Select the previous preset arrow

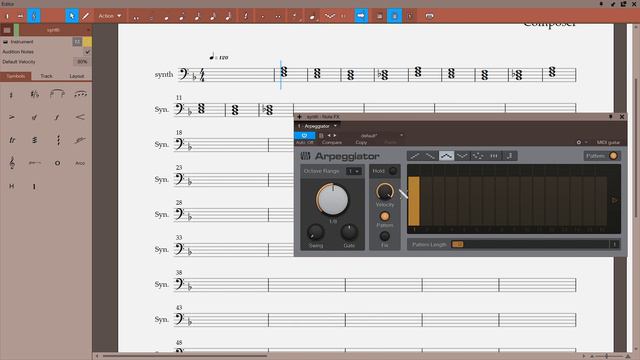pos(329,135)
